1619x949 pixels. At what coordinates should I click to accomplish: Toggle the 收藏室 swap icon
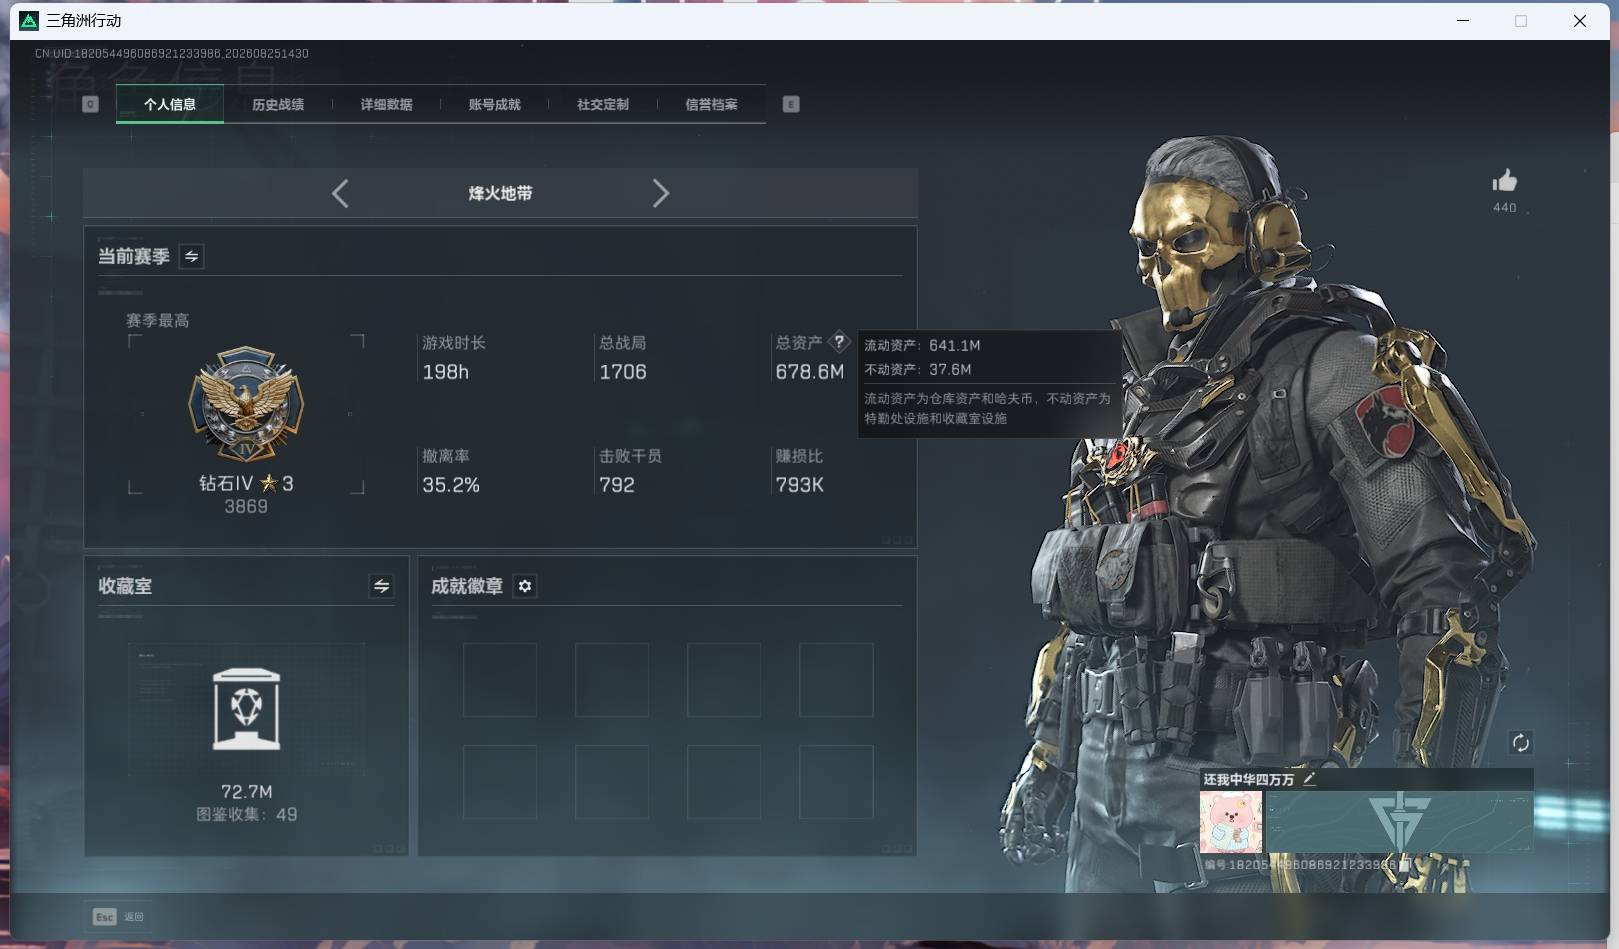(x=381, y=586)
